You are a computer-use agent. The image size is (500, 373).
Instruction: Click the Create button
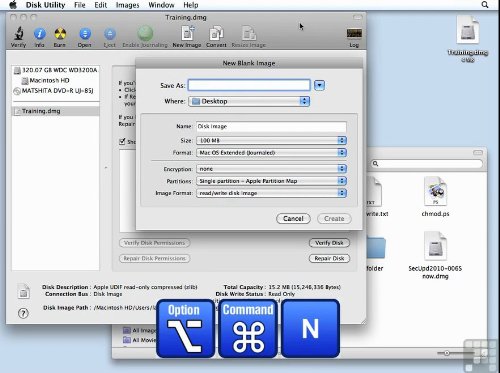click(334, 219)
